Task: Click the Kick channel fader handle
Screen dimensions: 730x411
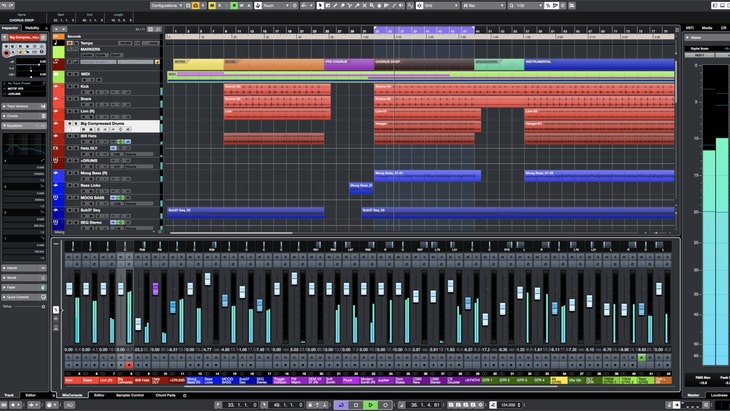Action: click(x=69, y=289)
